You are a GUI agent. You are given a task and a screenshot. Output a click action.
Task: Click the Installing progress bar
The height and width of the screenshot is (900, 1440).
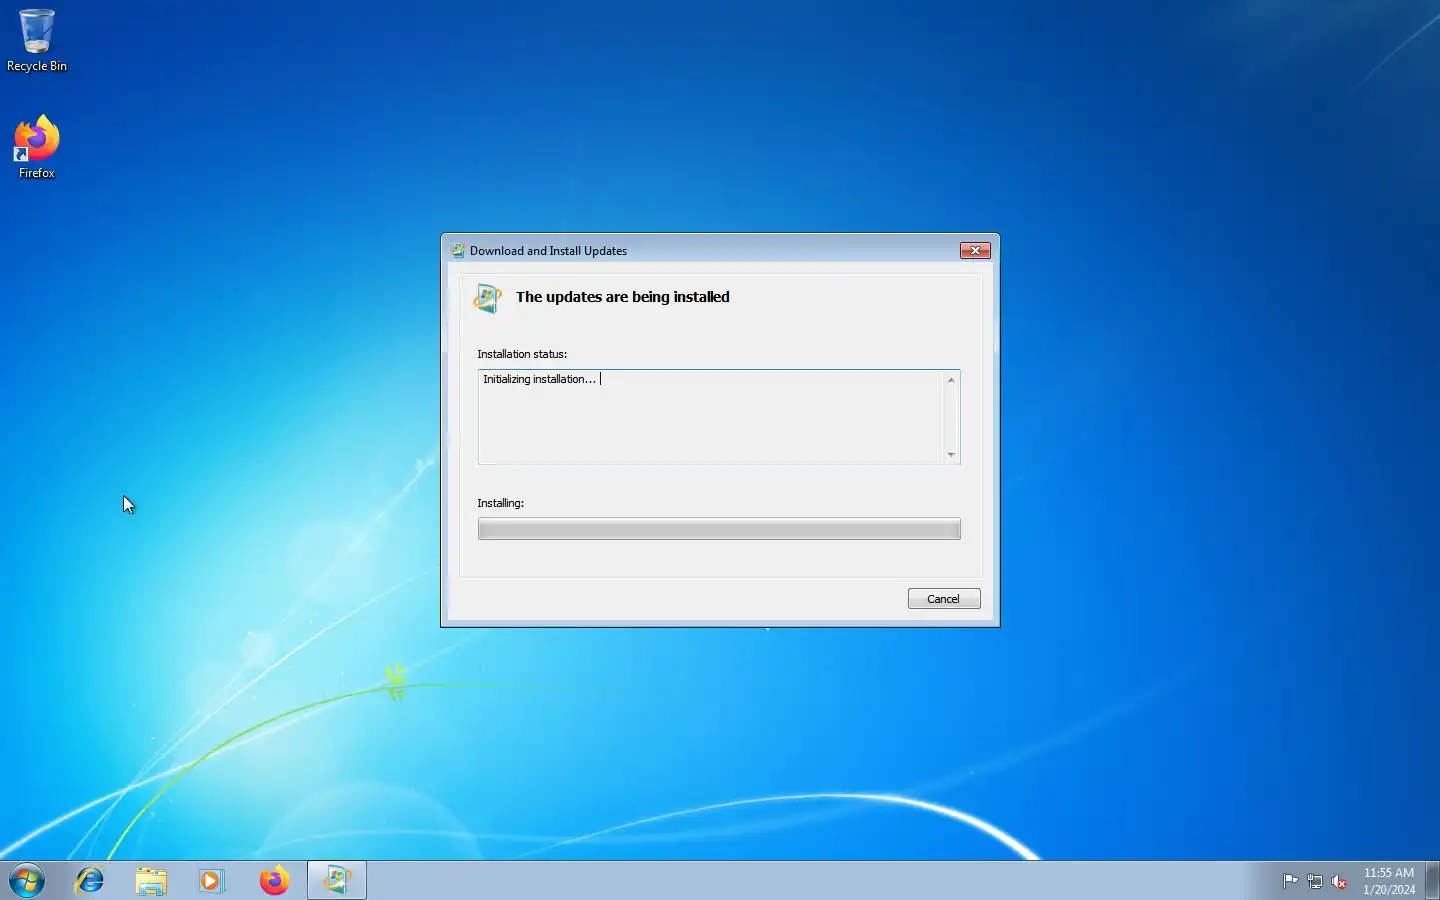tap(719, 529)
